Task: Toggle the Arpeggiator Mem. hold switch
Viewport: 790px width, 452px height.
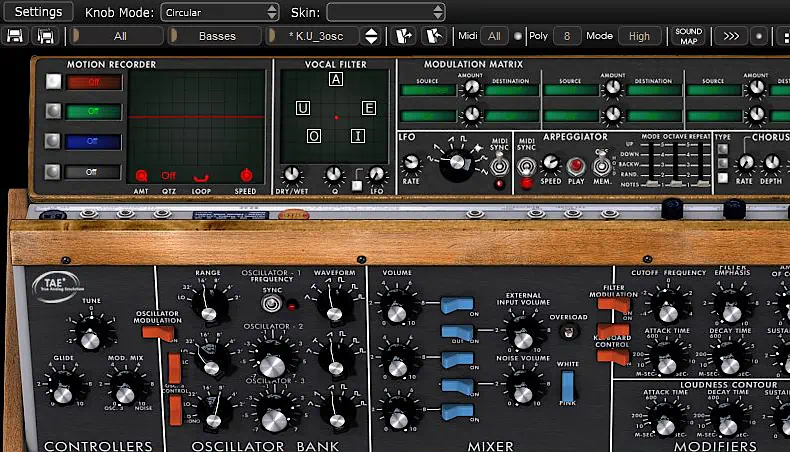Action: (601, 163)
